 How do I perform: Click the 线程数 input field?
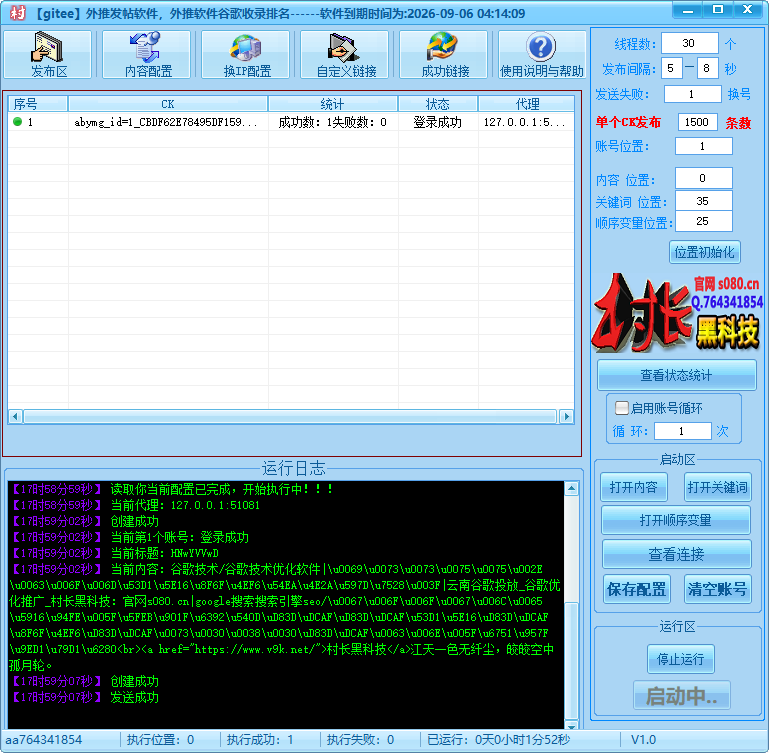pyautogui.click(x=689, y=43)
